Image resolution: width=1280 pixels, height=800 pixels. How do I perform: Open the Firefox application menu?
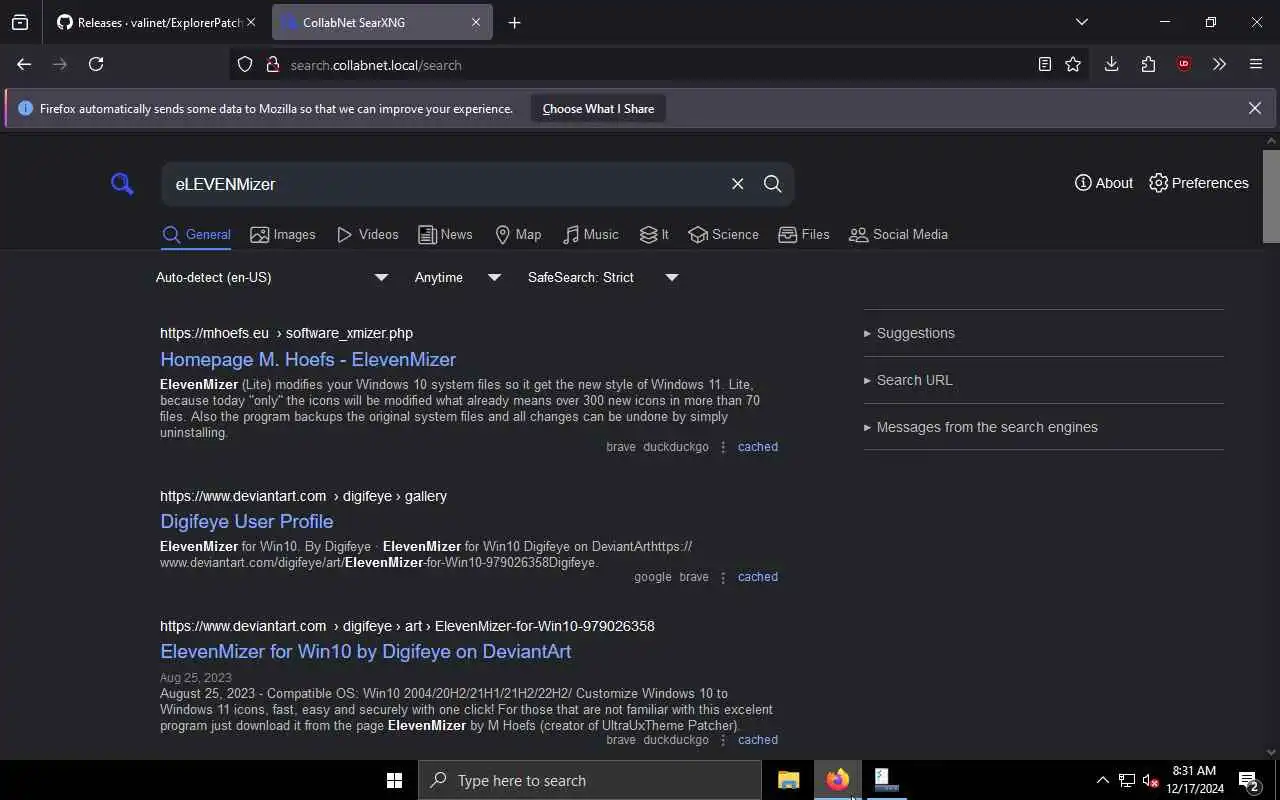pos(1256,64)
